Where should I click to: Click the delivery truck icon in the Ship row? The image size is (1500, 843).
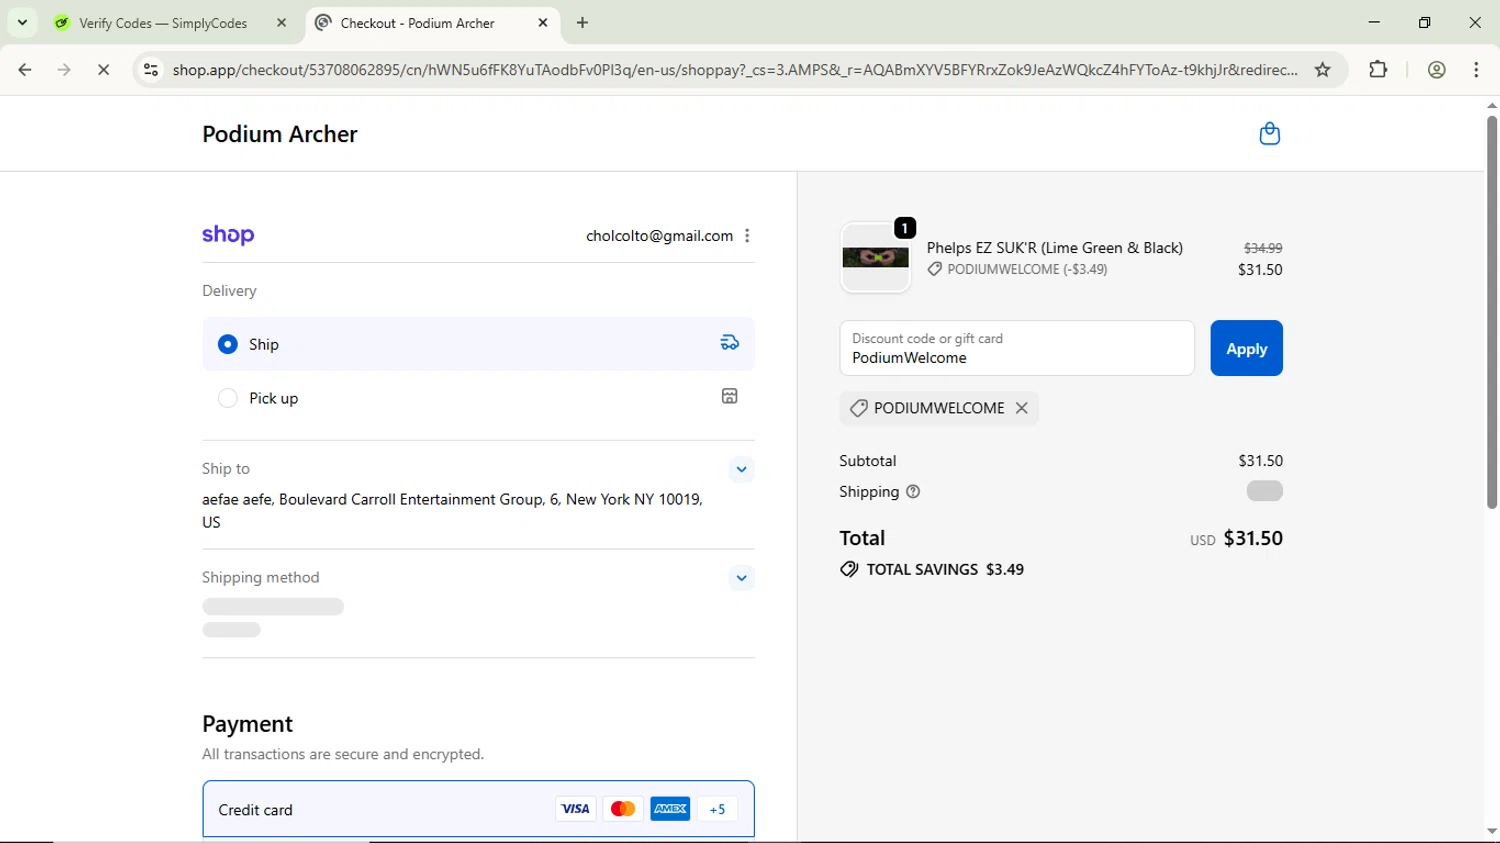pyautogui.click(x=730, y=343)
